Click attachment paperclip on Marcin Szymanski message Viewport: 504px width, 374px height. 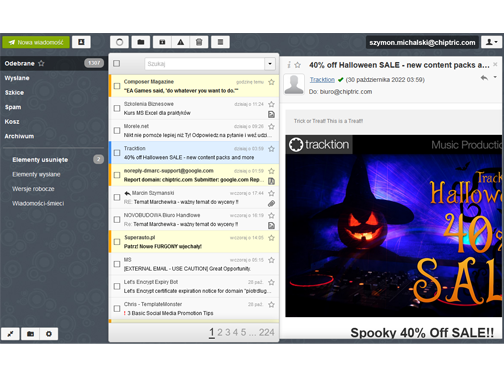272,203
